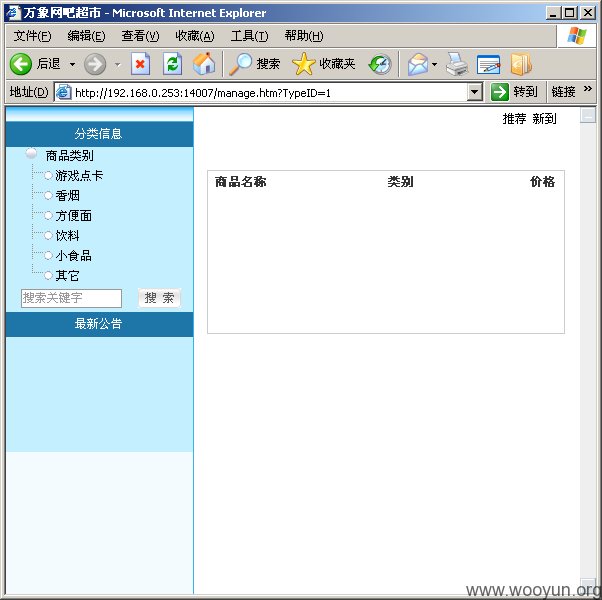This screenshot has height=600, width=602.
Task: Click the 商品名称 column header
Action: click(240, 182)
